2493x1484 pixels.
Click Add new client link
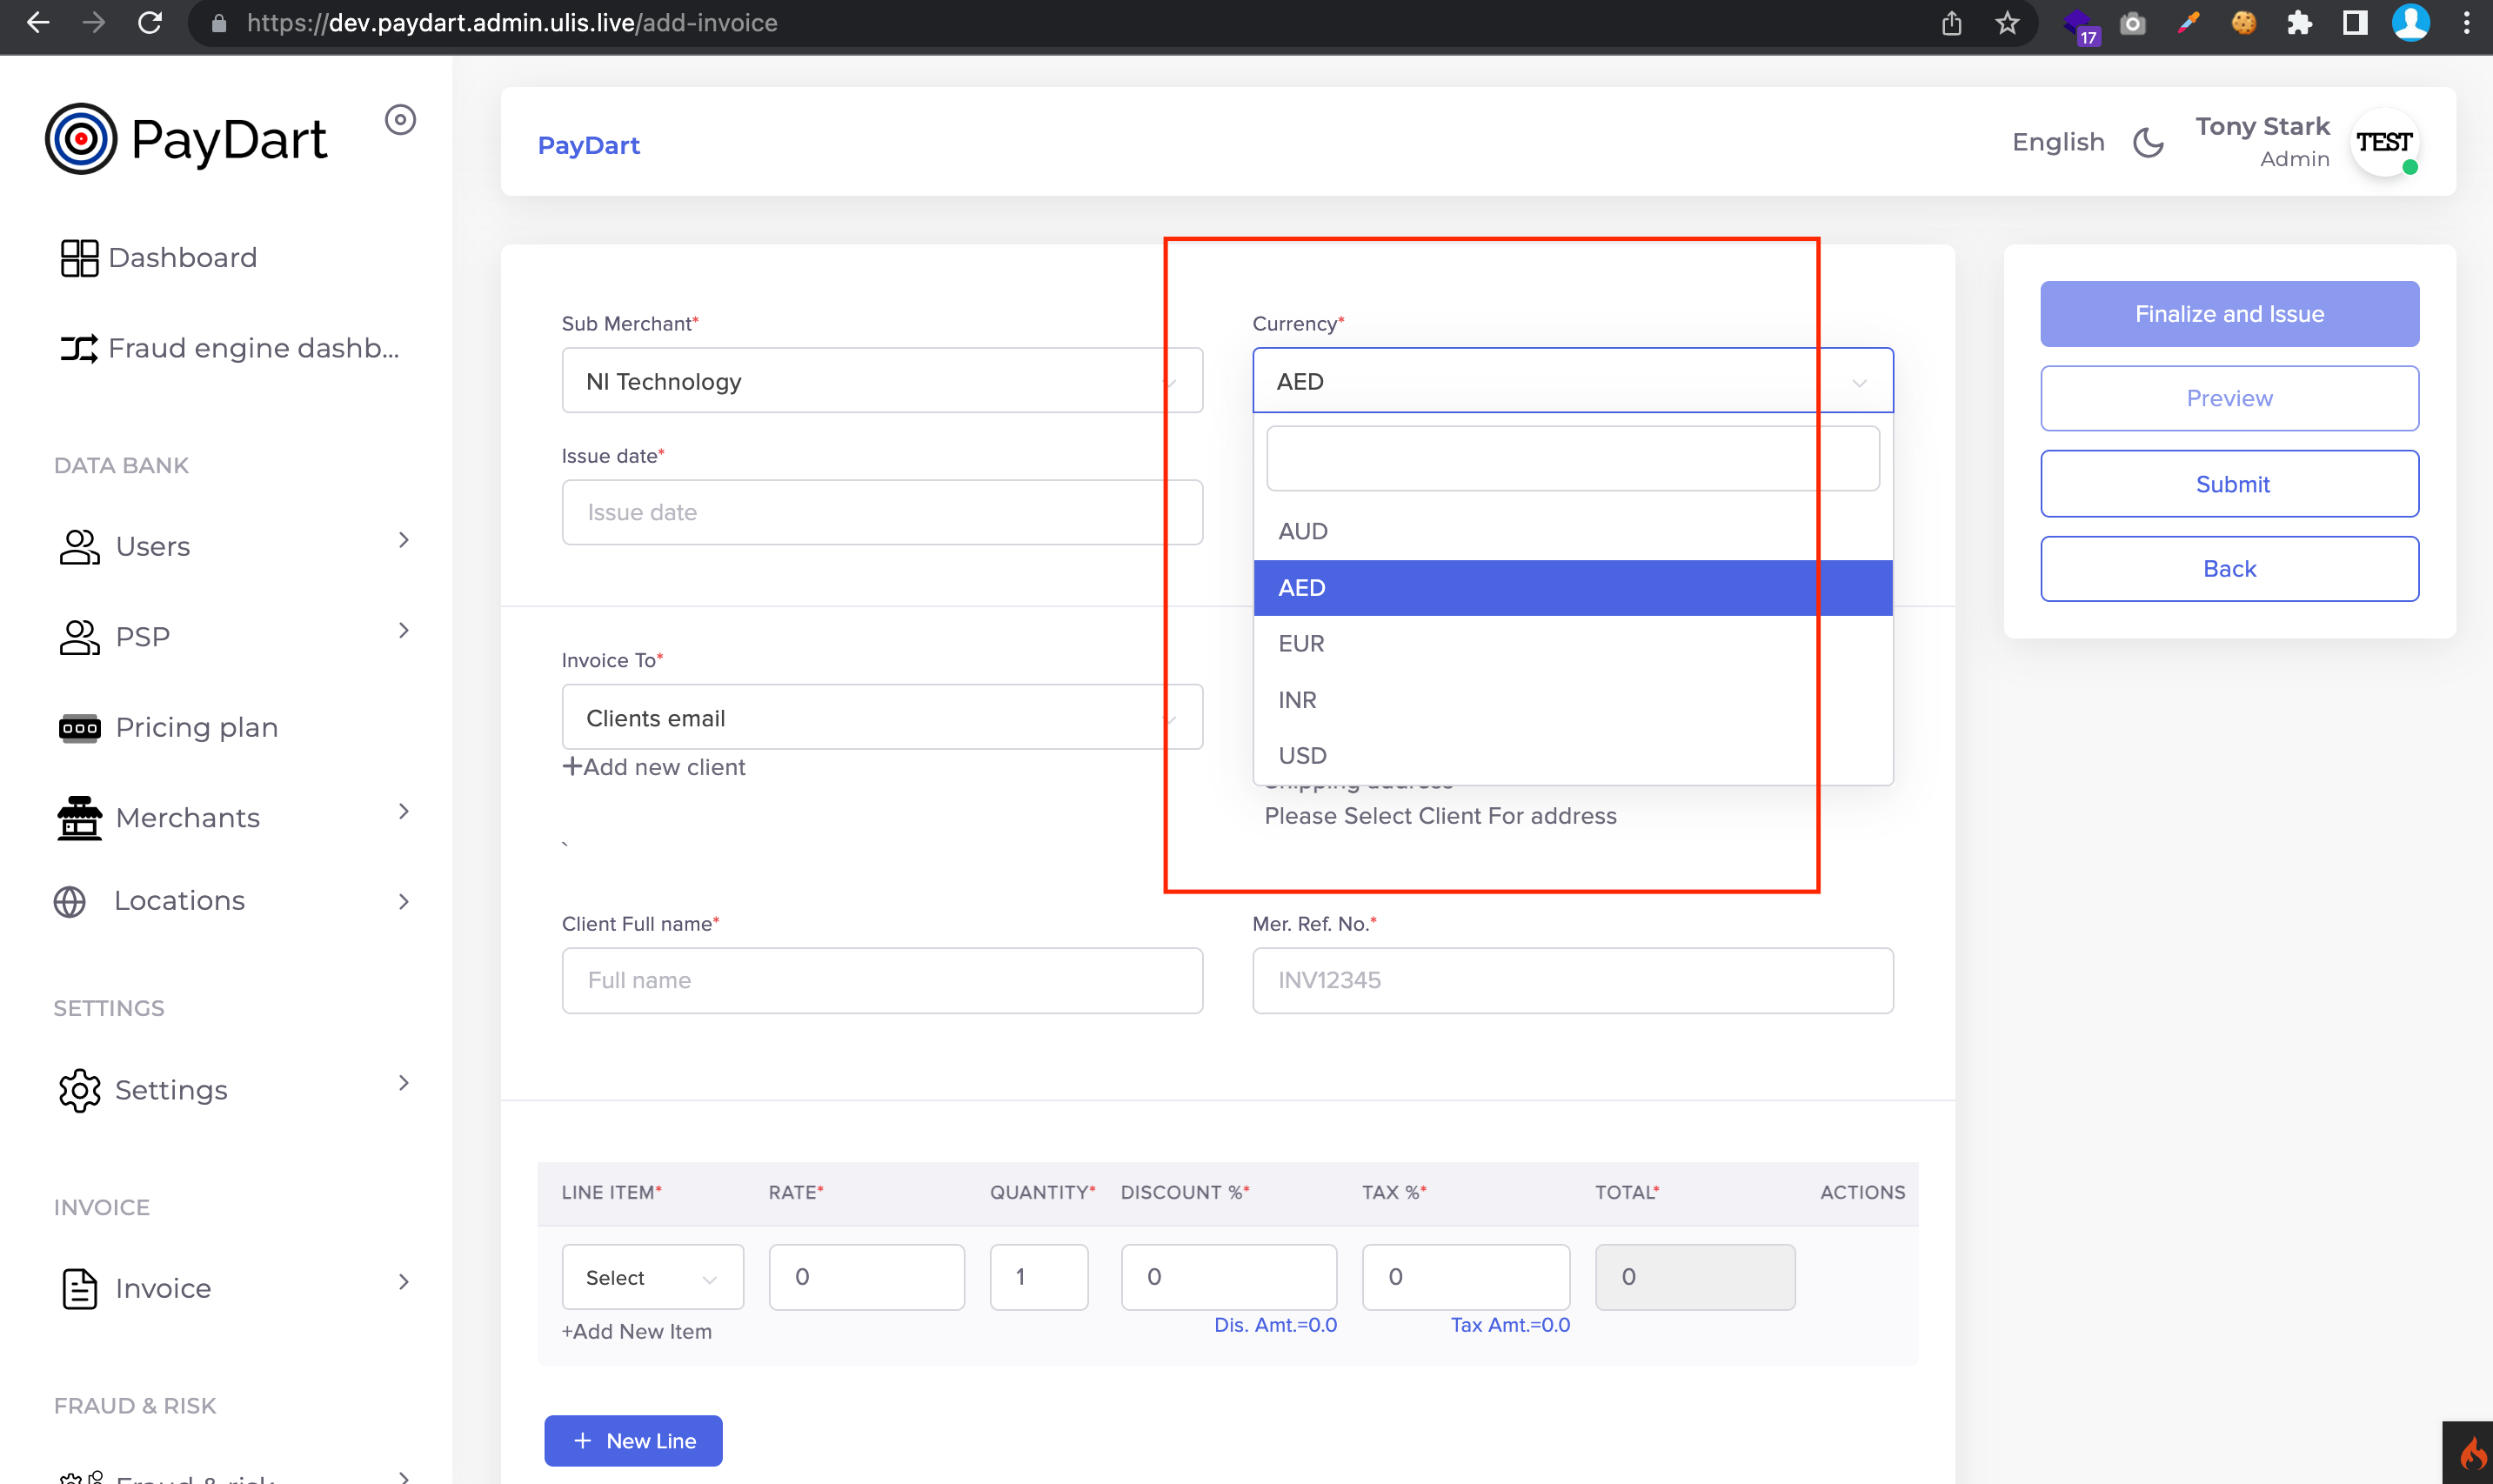[654, 767]
